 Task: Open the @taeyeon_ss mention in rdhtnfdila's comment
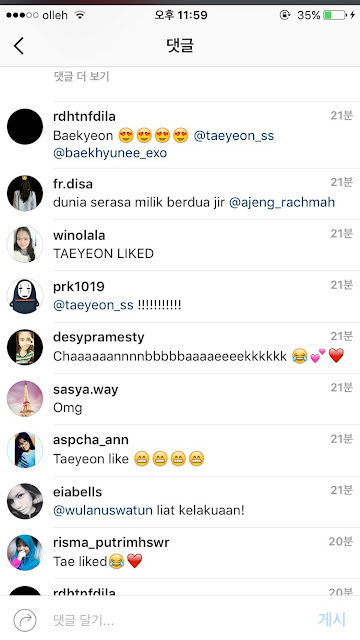233,136
